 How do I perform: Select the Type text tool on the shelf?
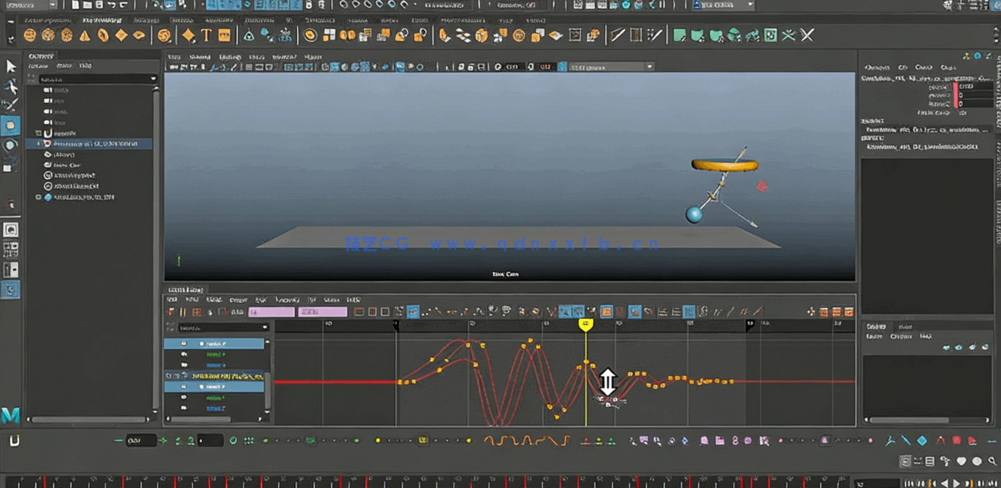pyautogui.click(x=206, y=36)
